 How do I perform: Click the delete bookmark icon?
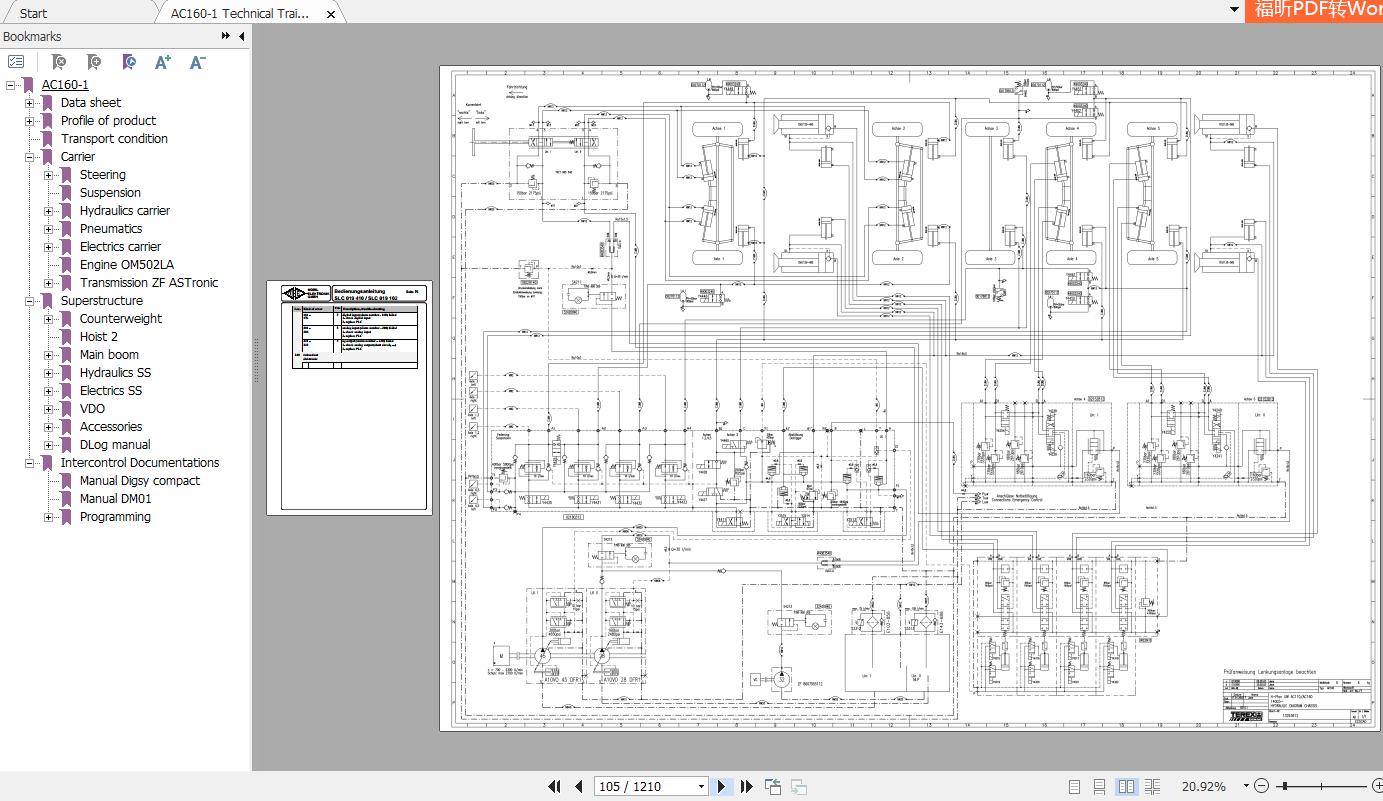coord(59,62)
